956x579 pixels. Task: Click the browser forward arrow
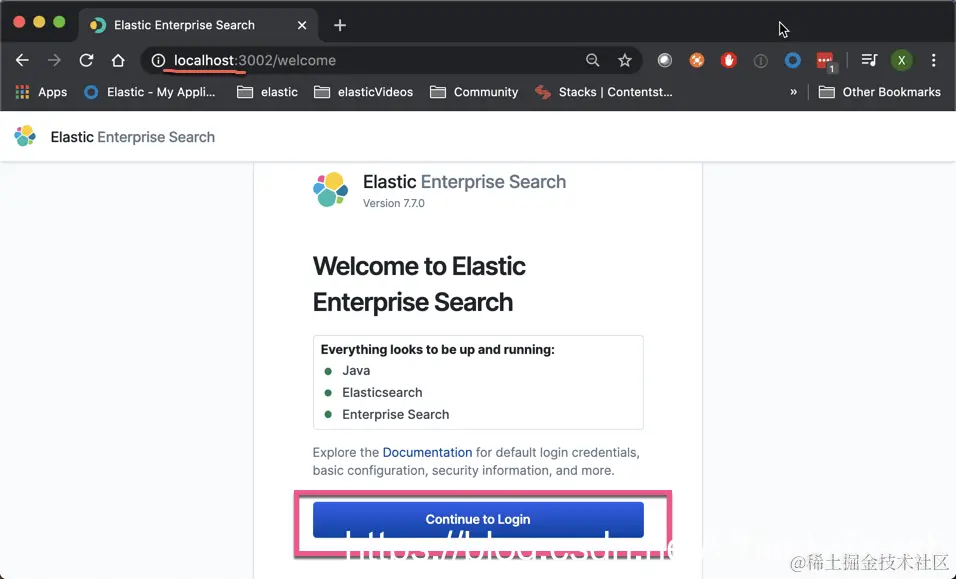click(54, 60)
